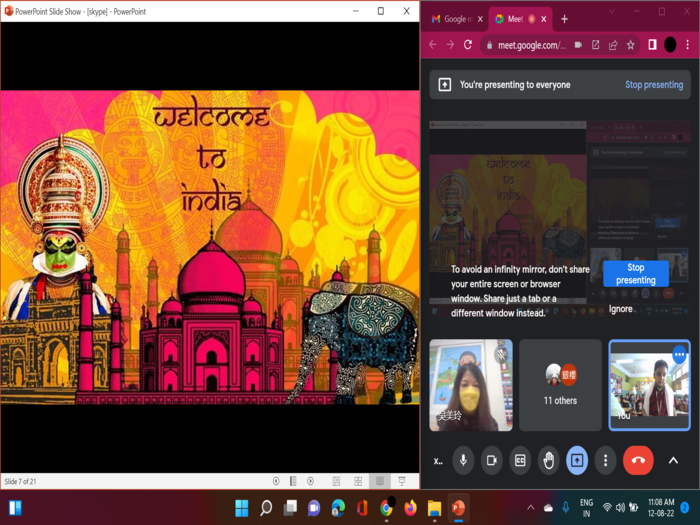The height and width of the screenshot is (525, 700).
Task: Click the blue Stop presenting button
Action: click(x=636, y=274)
